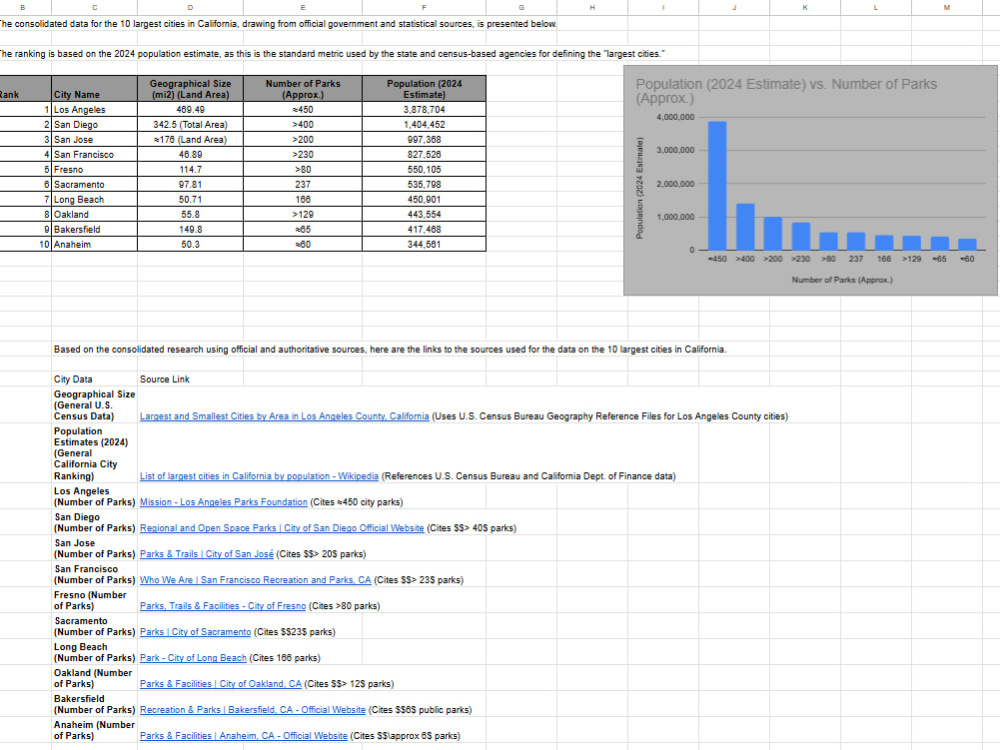The height and width of the screenshot is (750, 1000).
Task: Click the chart bar labeled 237
Action: [856, 241]
